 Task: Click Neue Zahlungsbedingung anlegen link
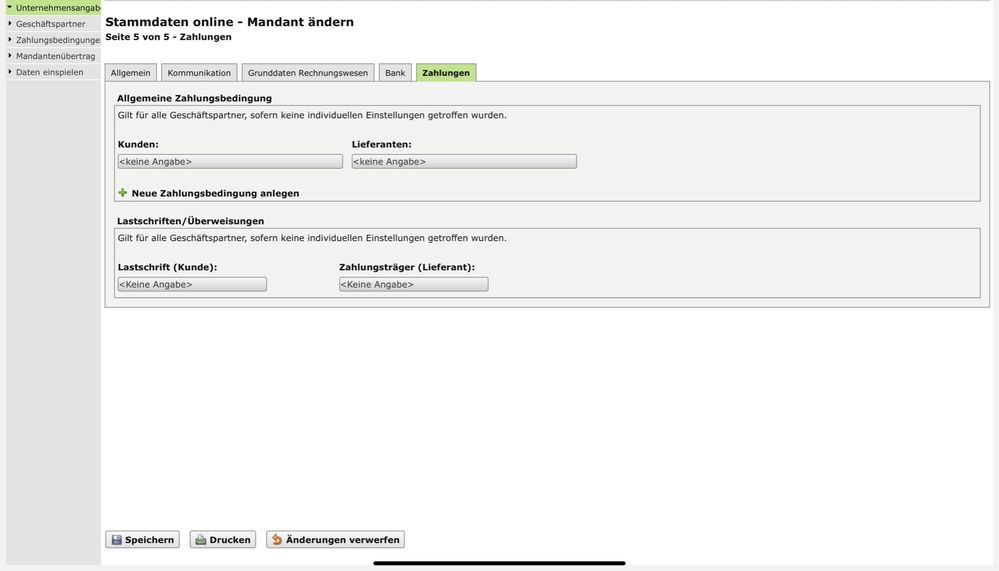tap(215, 193)
